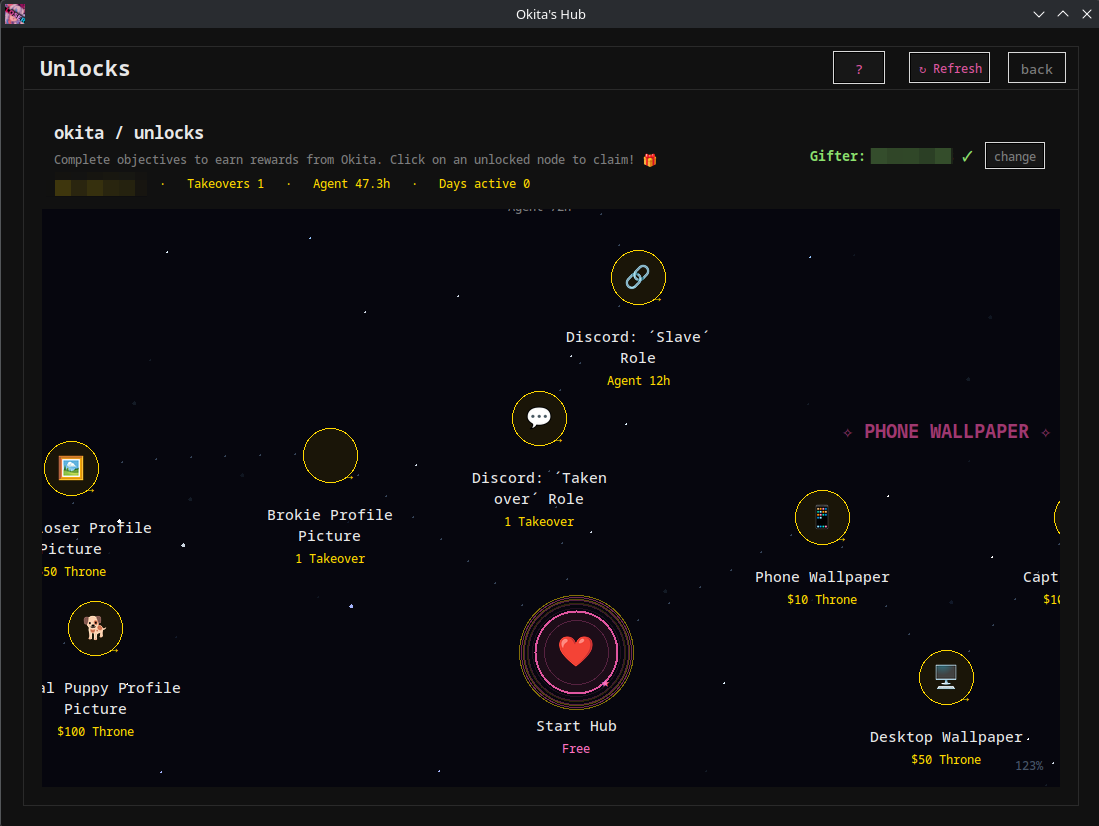This screenshot has height=826, width=1099.
Task: Click the '$50 Throne' Desktop Wallpaper price
Action: (x=946, y=759)
